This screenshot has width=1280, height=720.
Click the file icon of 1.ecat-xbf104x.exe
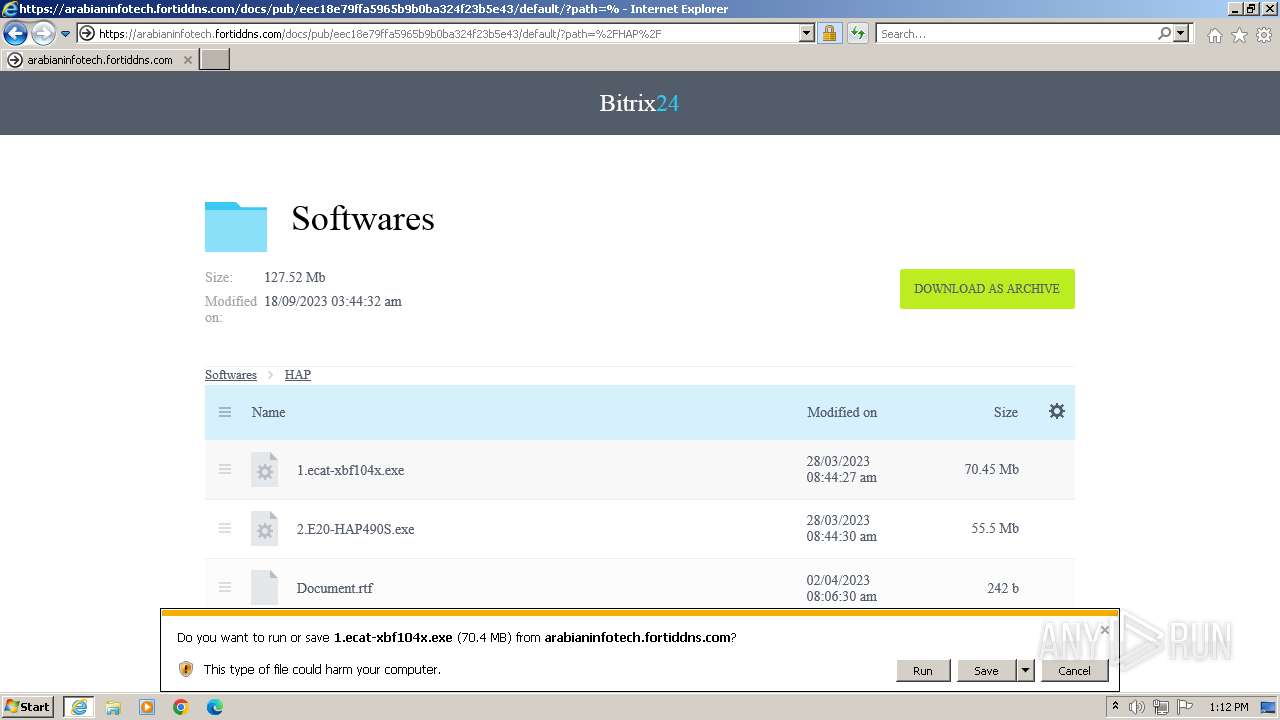(264, 470)
